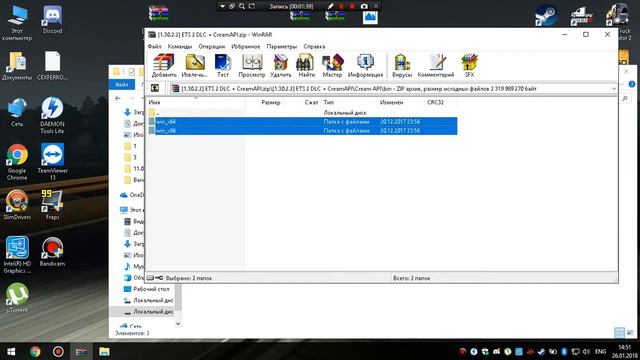Click the Файл tab in Explorer window
The width and height of the screenshot is (640, 360).
tap(122, 84)
